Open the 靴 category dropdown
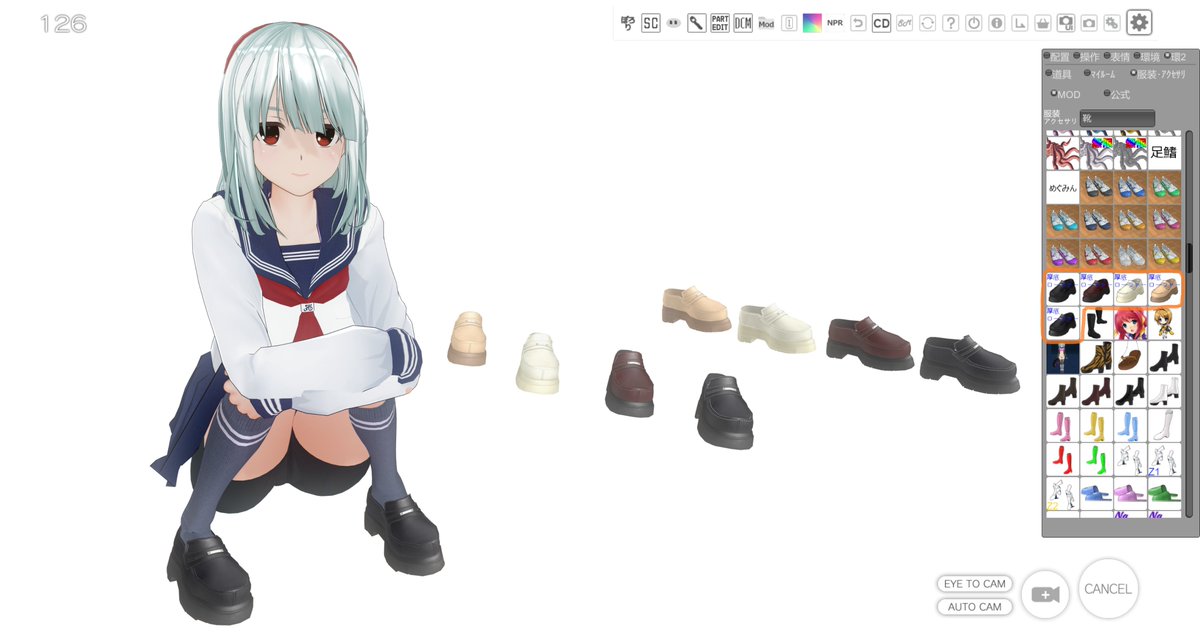The height and width of the screenshot is (639, 1200). point(1117,118)
